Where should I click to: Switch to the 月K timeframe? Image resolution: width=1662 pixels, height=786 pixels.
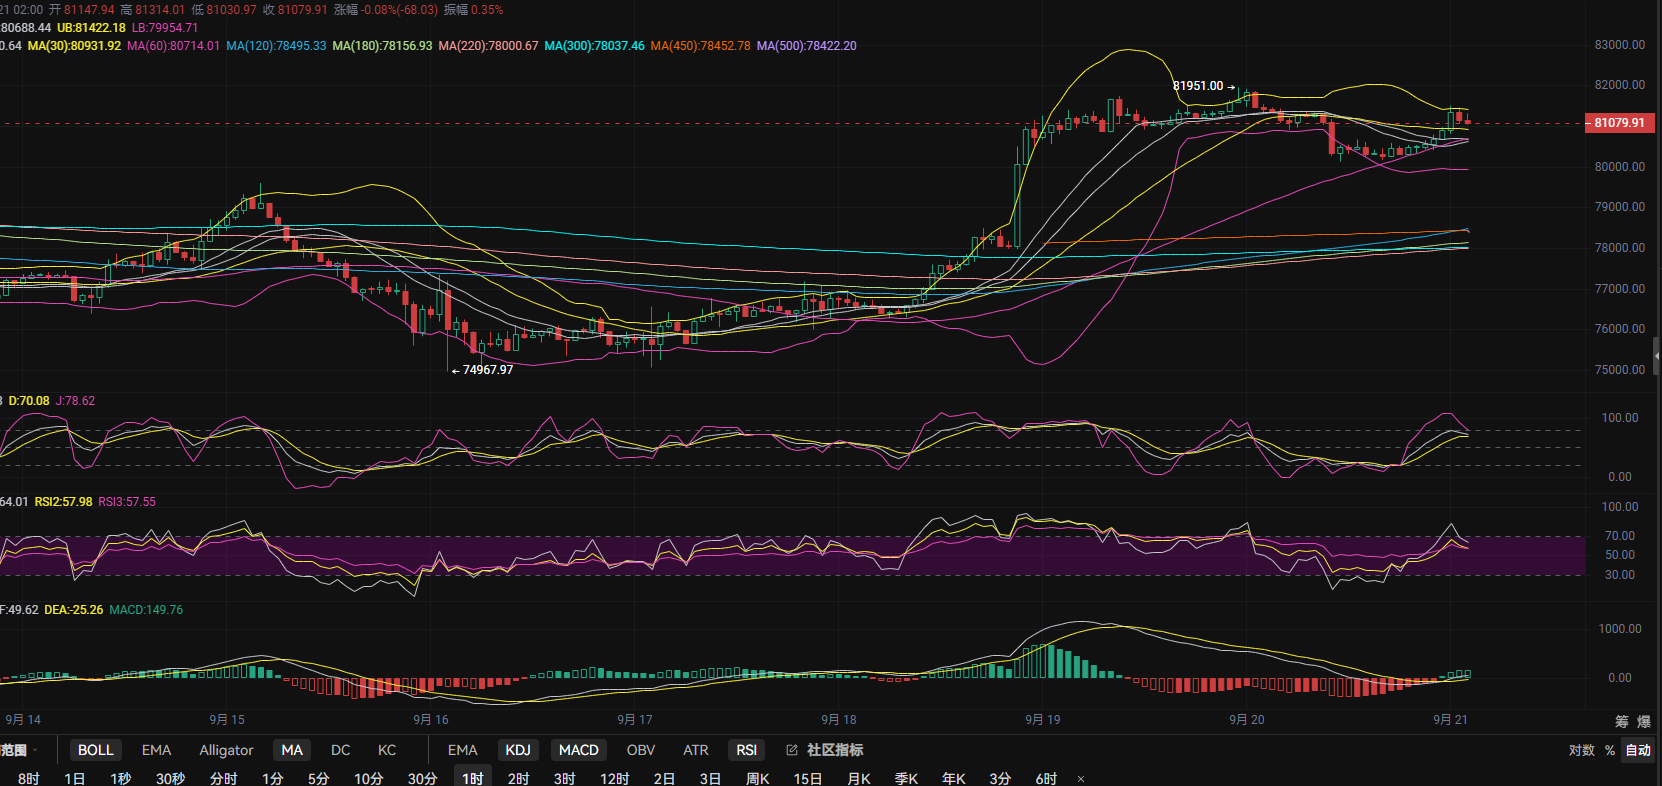[859, 778]
